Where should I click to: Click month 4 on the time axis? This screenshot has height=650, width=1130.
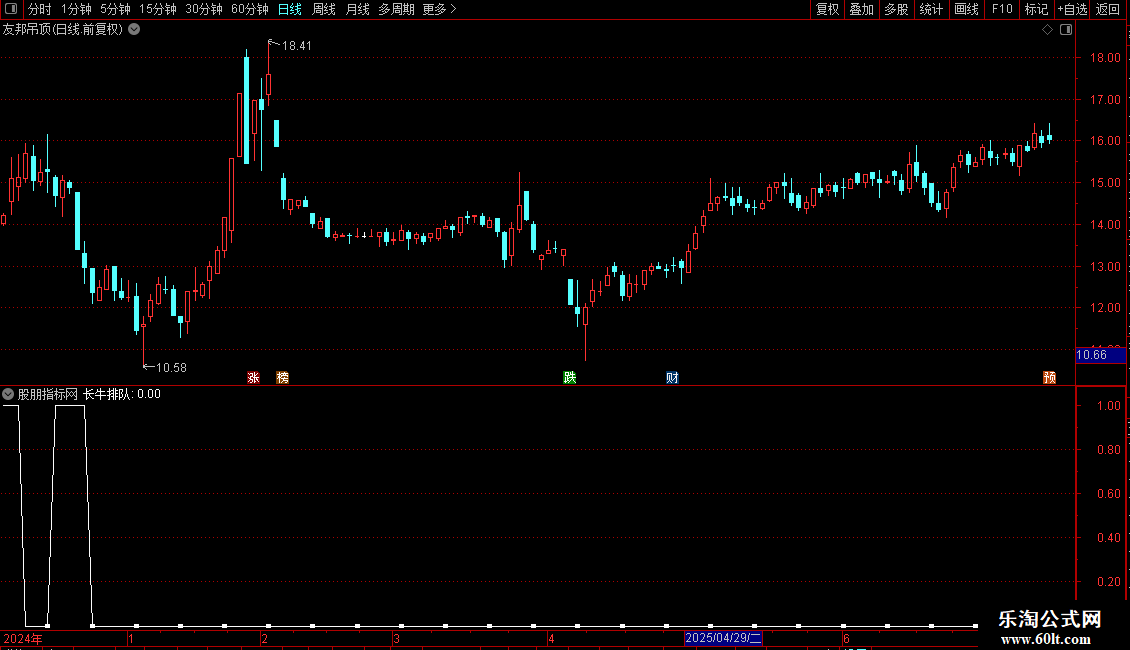[551, 638]
